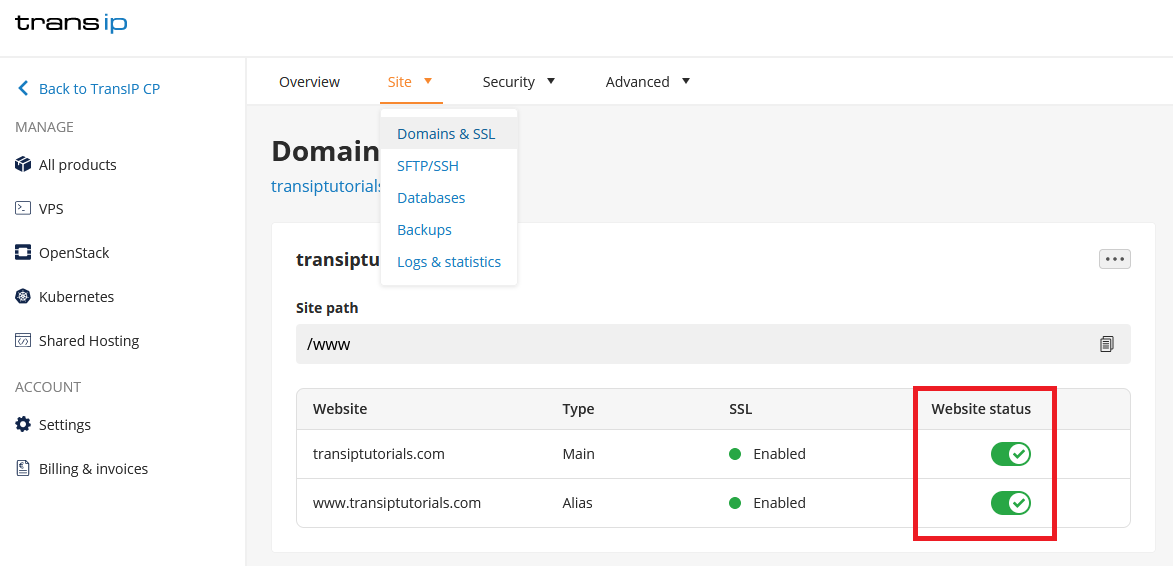Click the Website column header

tap(340, 409)
